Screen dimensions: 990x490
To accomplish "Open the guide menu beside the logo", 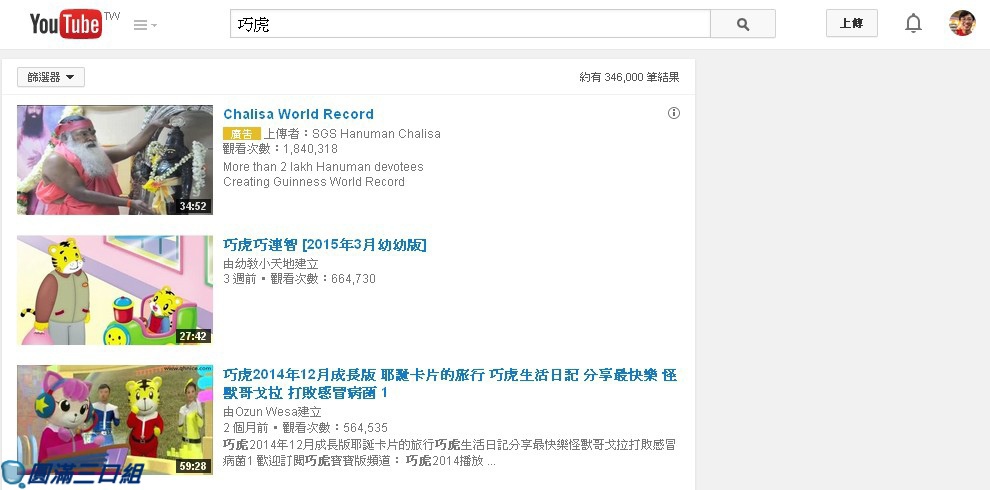I will 145,25.
